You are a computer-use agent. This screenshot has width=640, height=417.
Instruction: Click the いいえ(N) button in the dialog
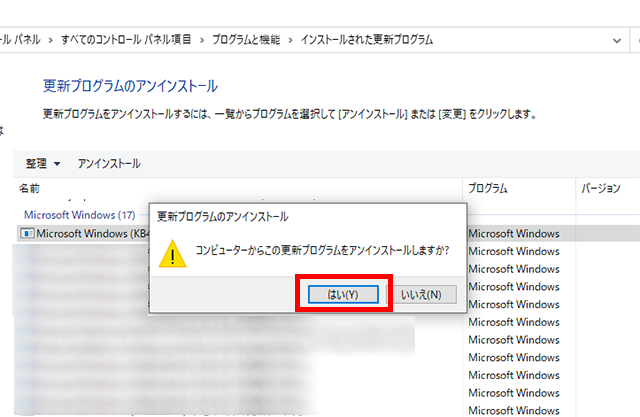point(421,294)
